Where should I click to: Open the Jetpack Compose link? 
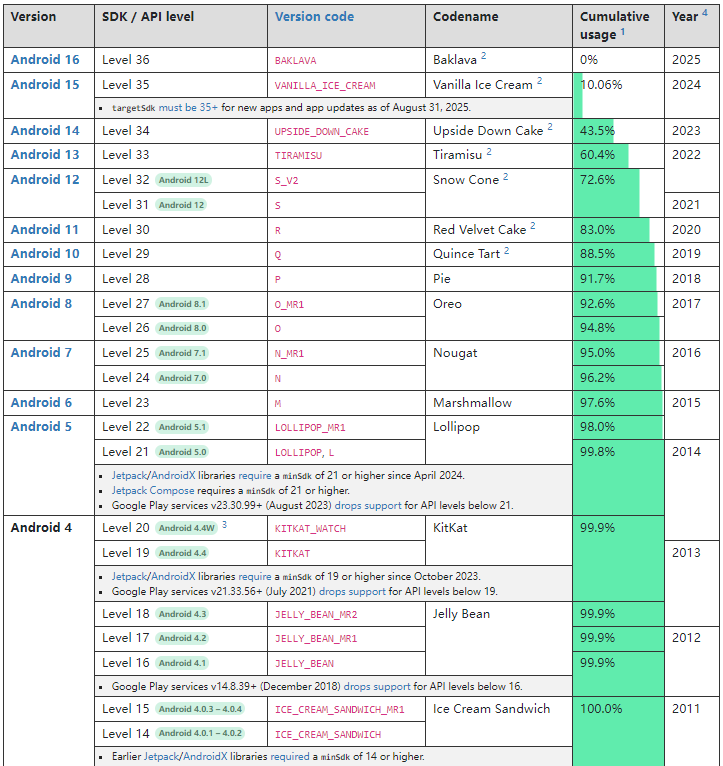pyautogui.click(x=153, y=490)
